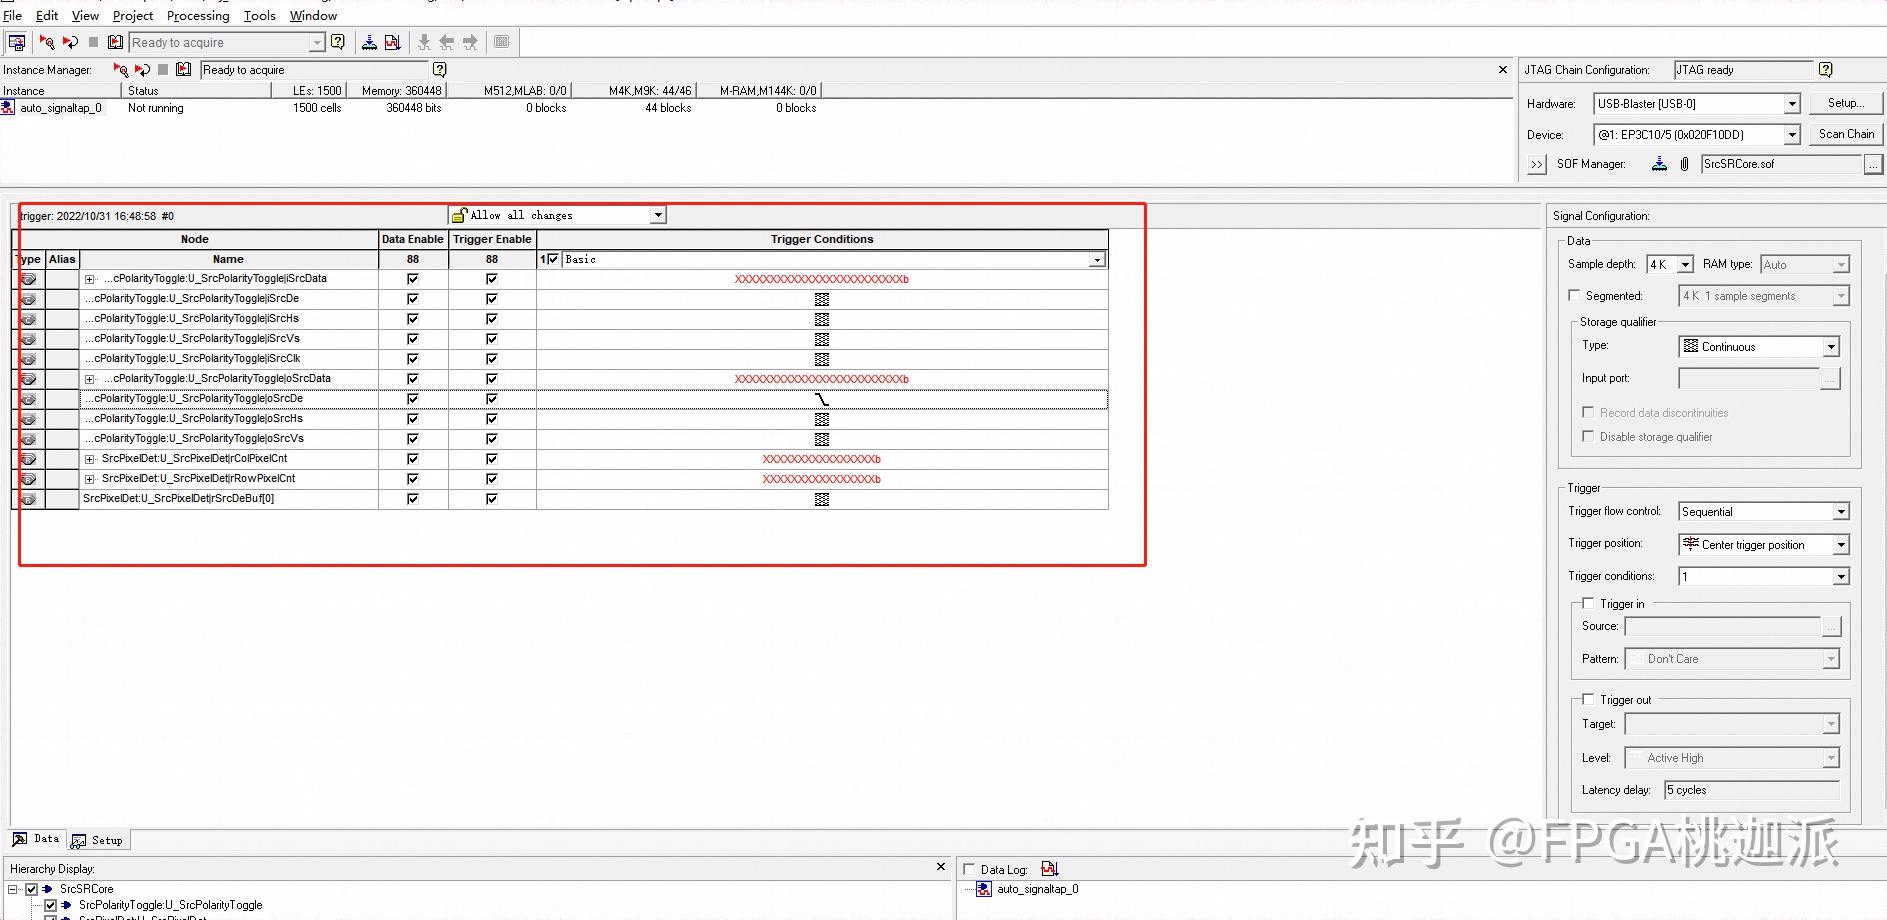Viewport: 1887px width, 920px height.
Task: Open the File menu
Action: 12,15
